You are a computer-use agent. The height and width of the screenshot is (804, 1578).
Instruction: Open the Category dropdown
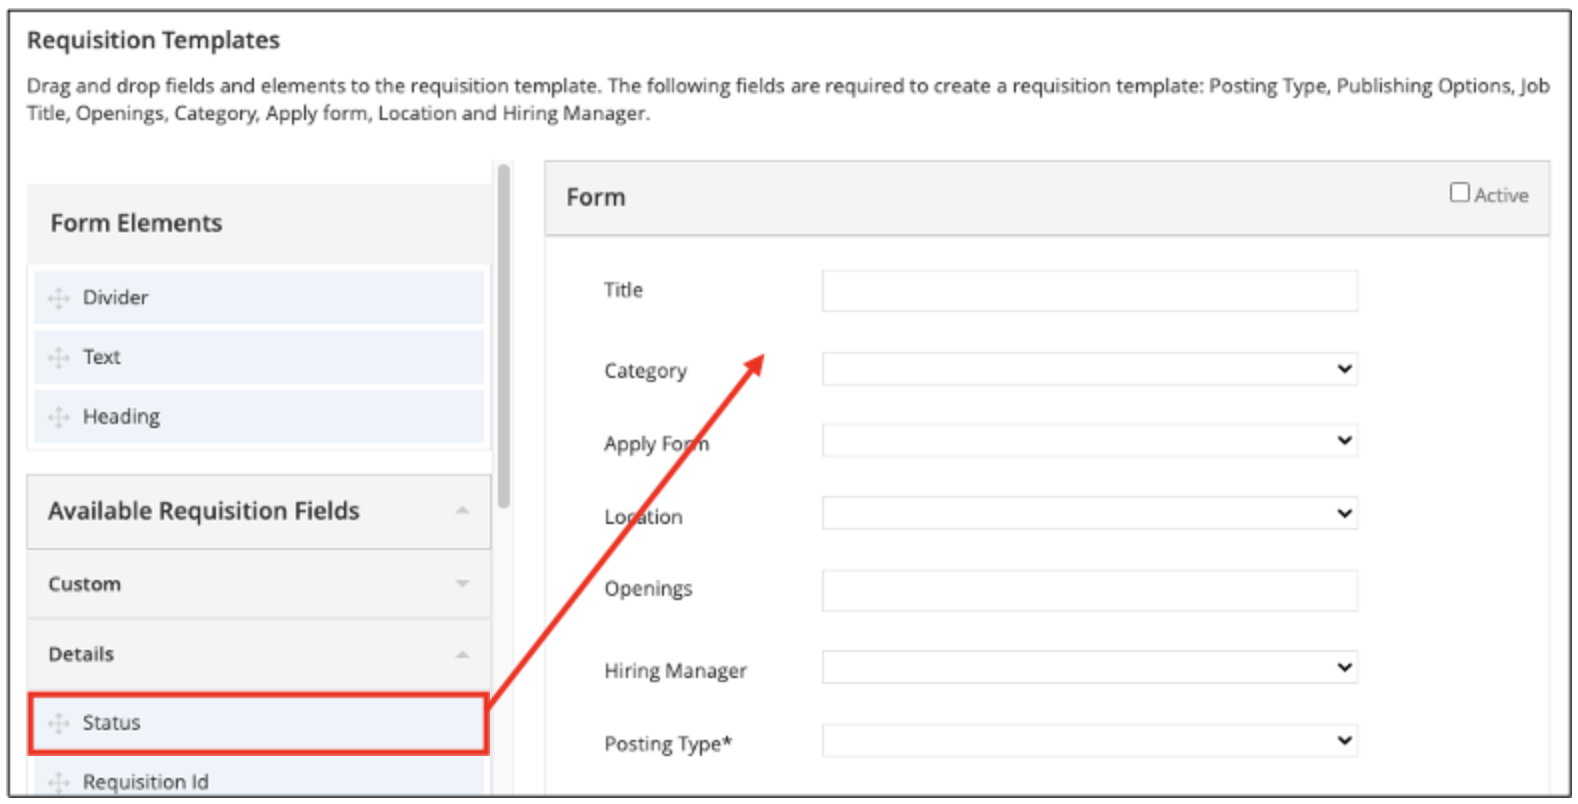pyautogui.click(x=1090, y=369)
